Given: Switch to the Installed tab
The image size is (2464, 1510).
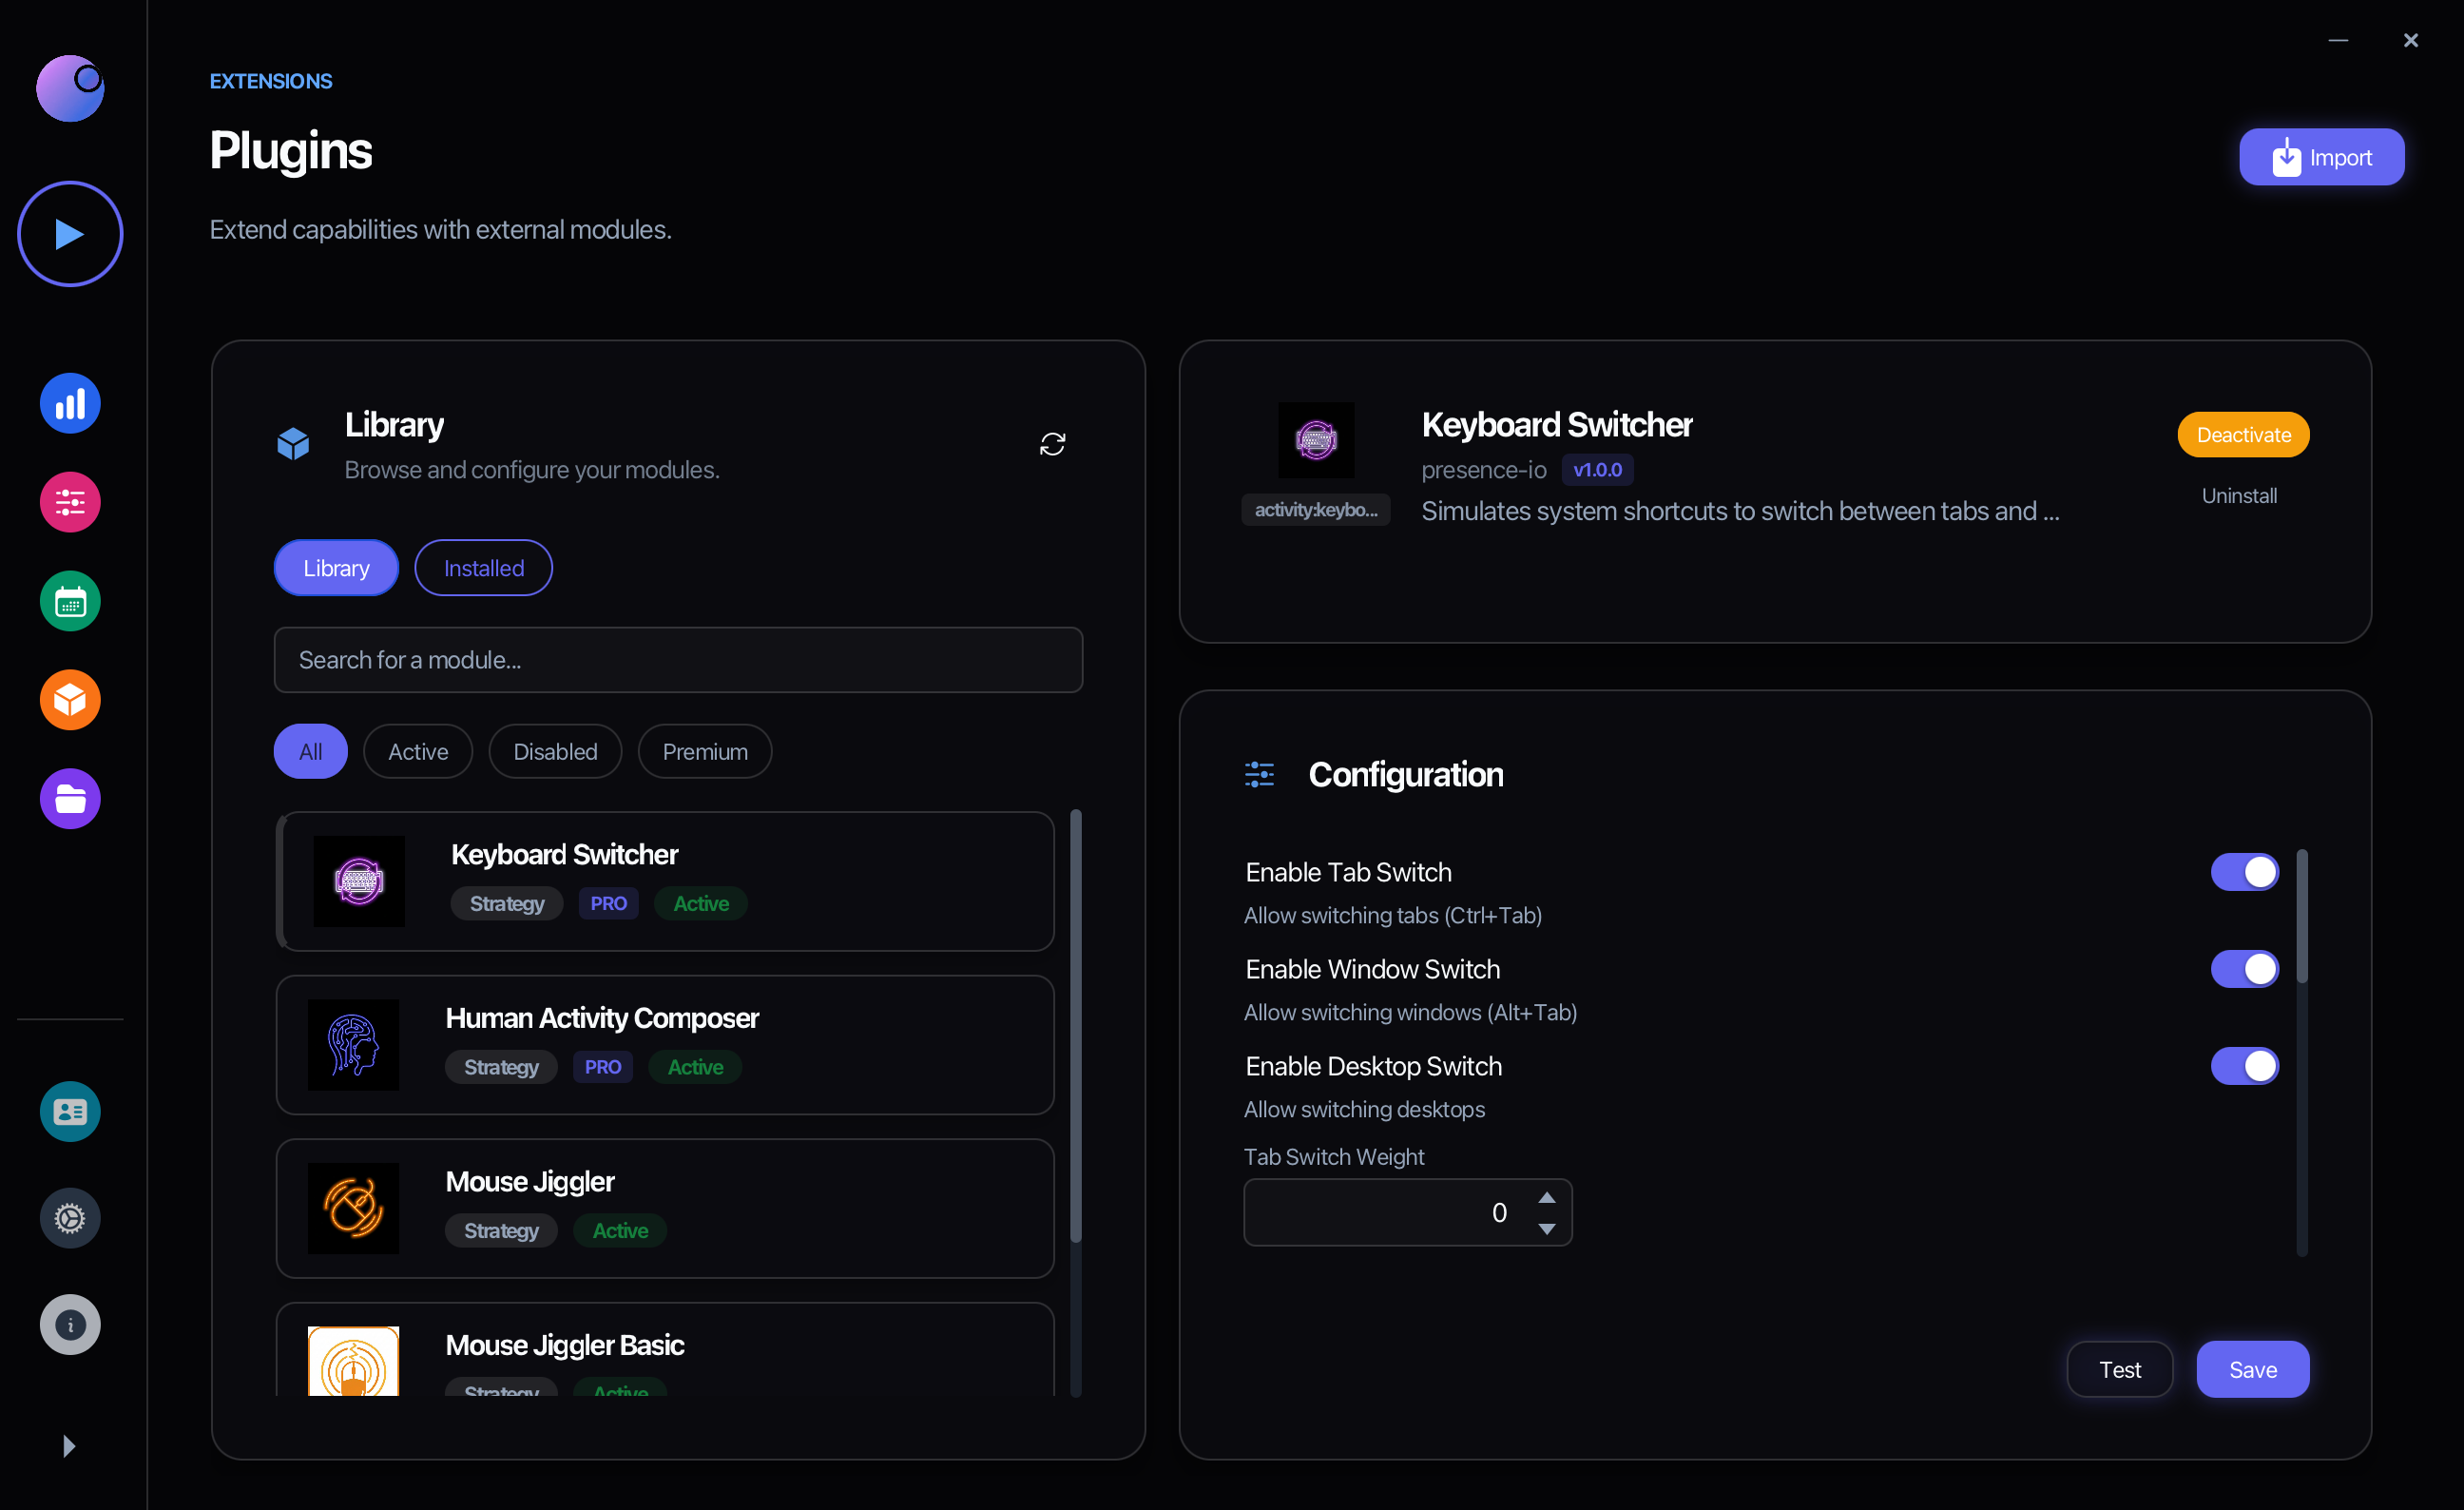Looking at the screenshot, I should (x=483, y=568).
